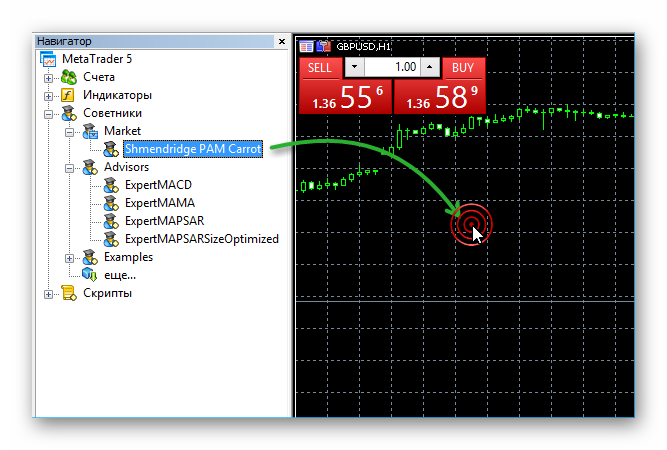Select the MetaTrader 5 root label
Image resolution: width=667 pixels, height=450 pixels.
click(x=97, y=59)
